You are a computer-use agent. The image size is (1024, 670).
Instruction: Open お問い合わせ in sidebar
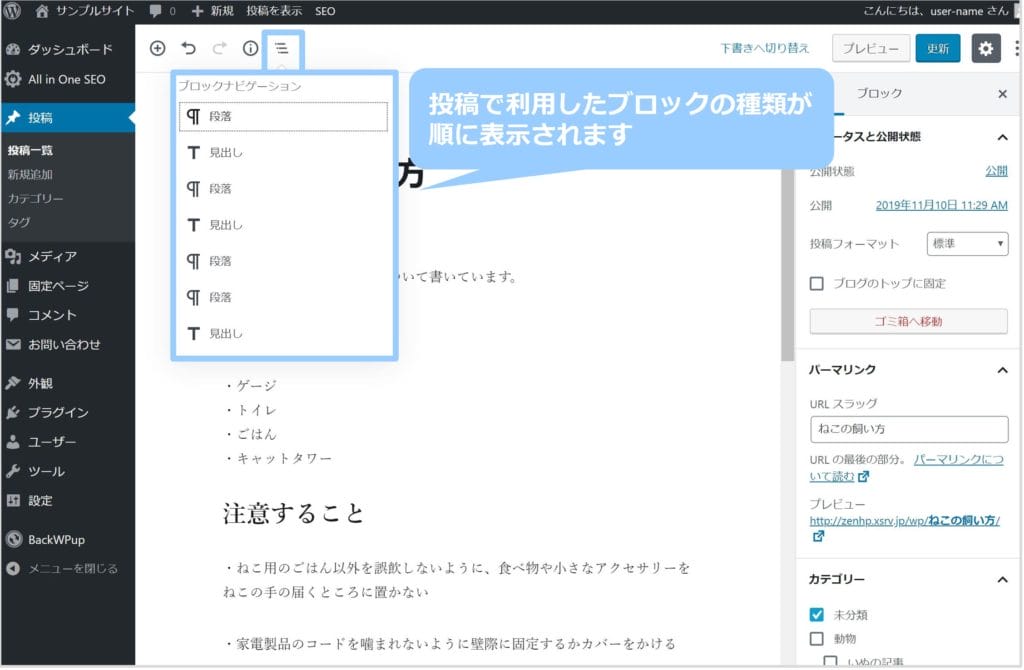68,344
